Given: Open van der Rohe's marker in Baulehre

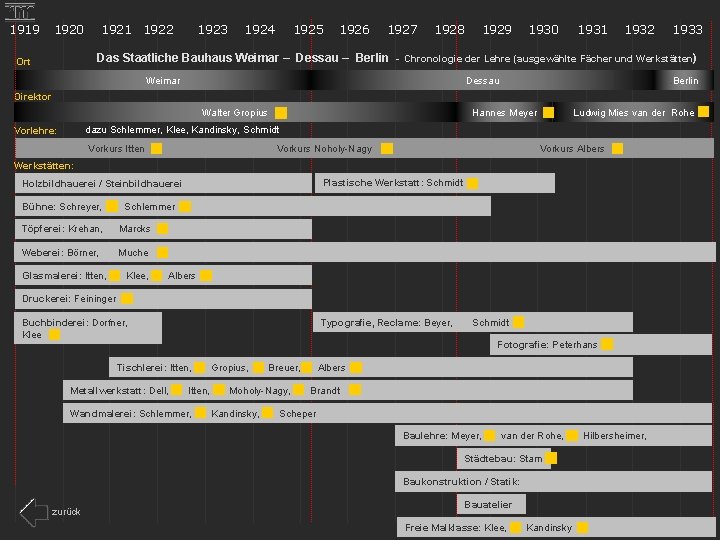Looking at the screenshot, I should [572, 436].
